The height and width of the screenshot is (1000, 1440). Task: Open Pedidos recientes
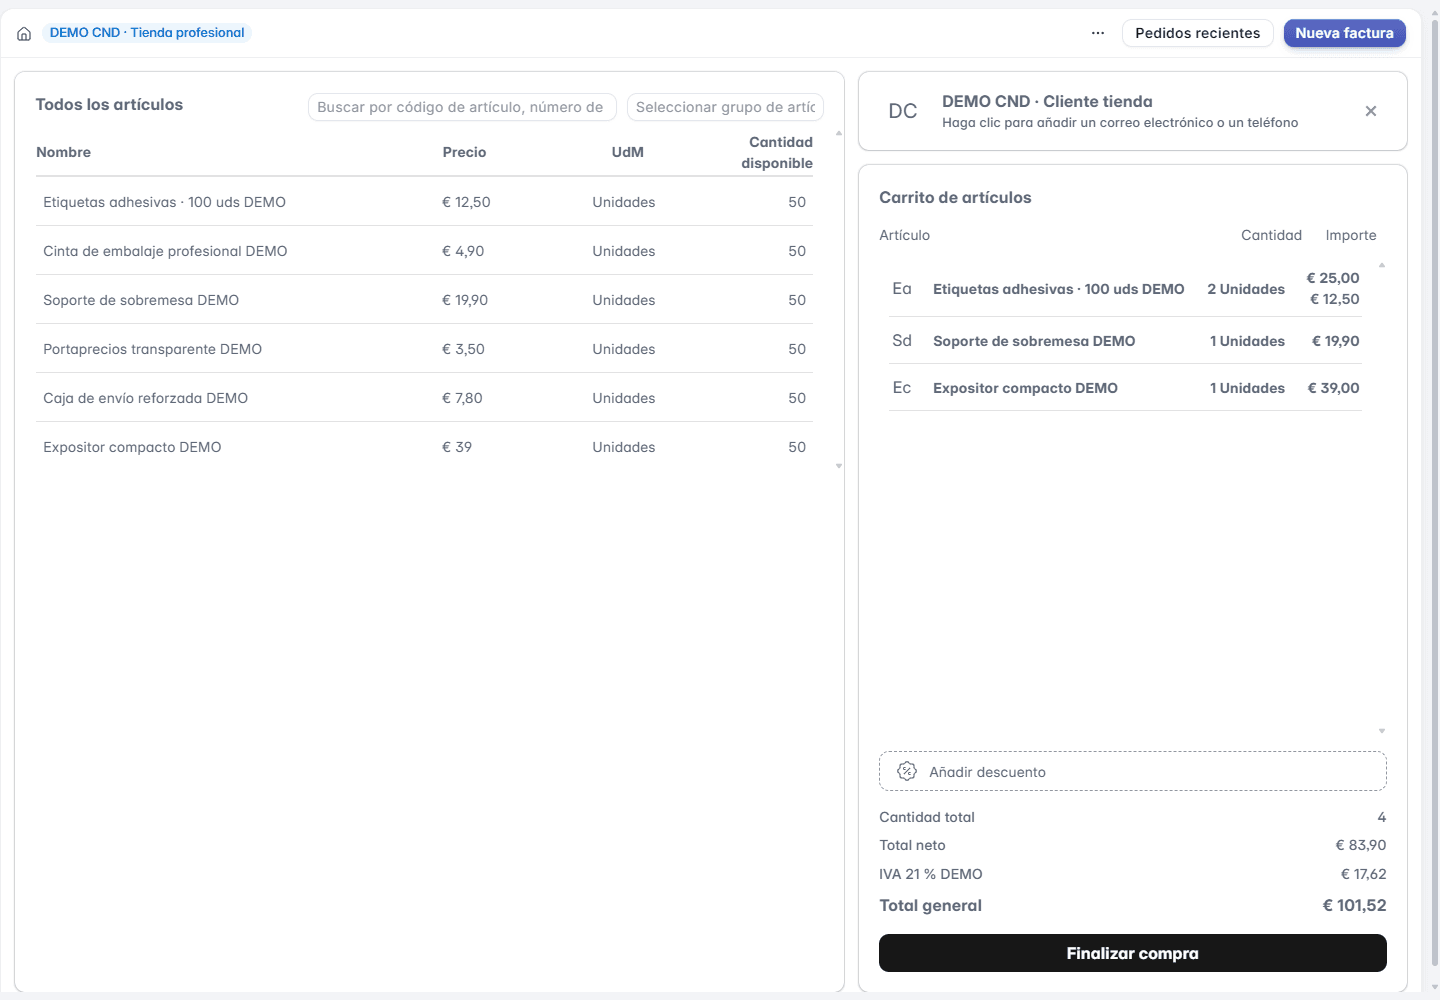pos(1198,33)
